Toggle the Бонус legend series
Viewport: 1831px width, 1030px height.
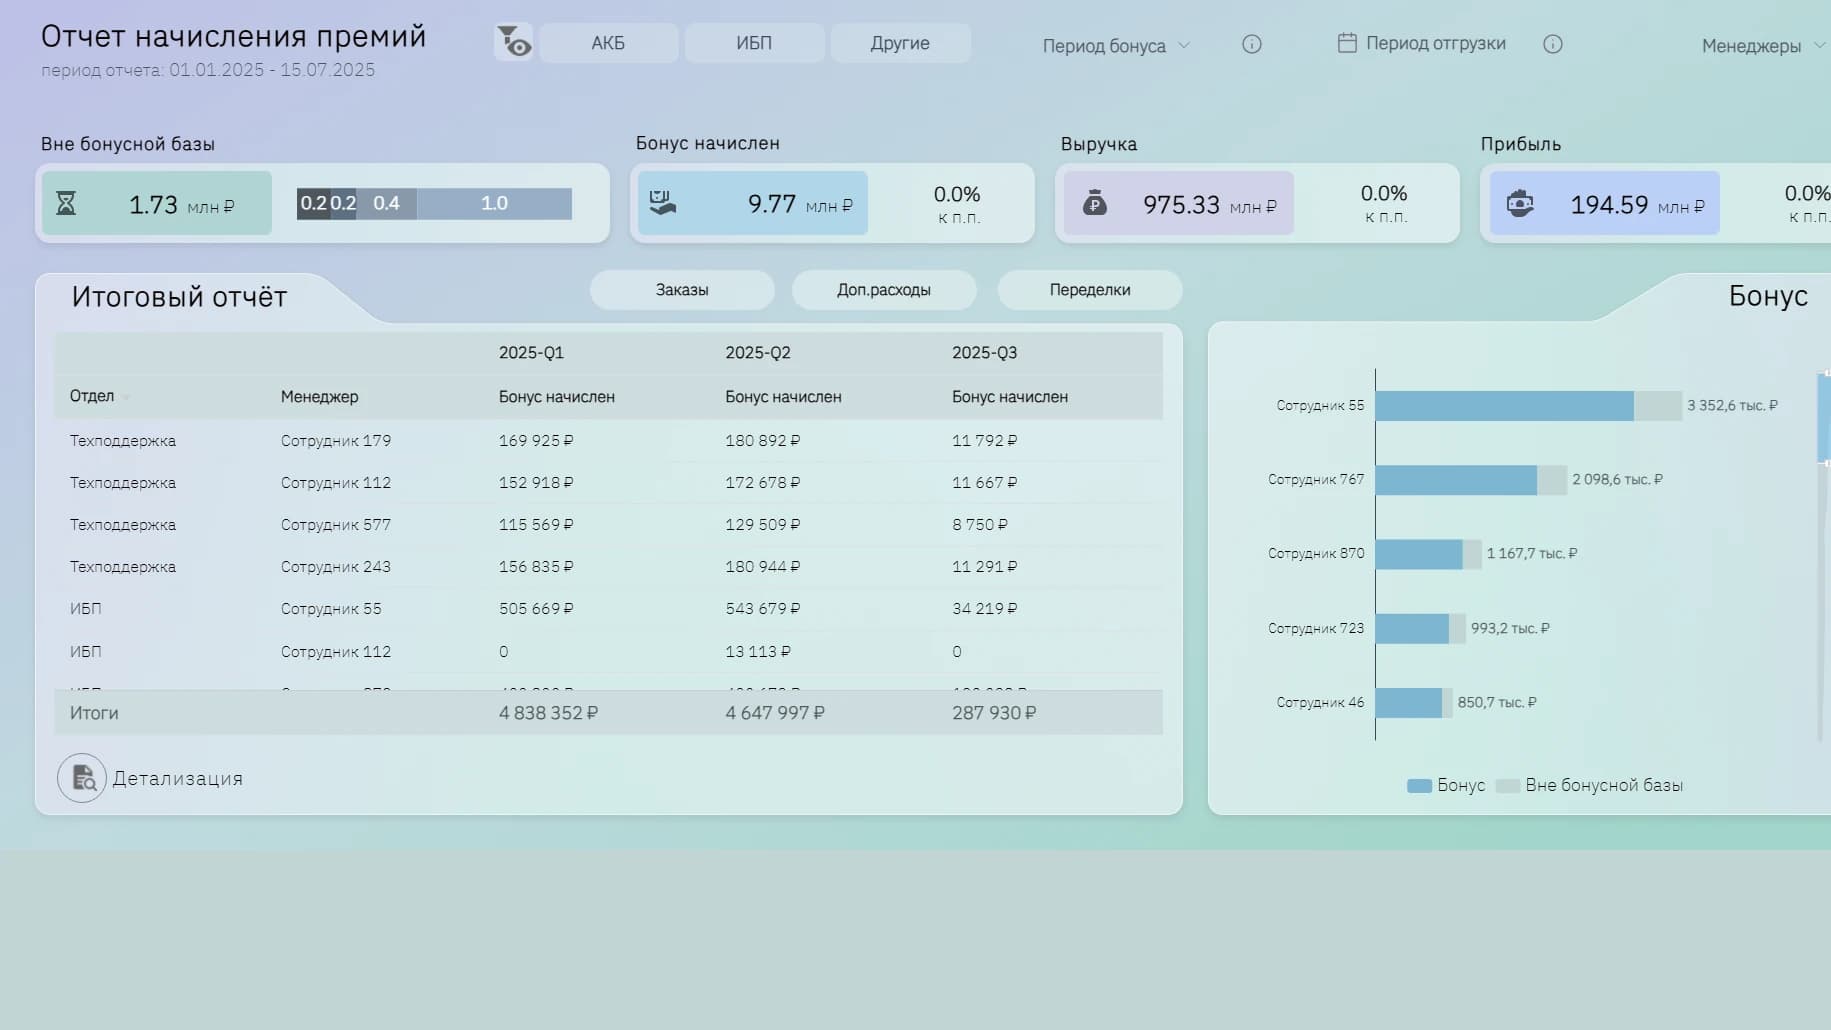(x=1446, y=786)
